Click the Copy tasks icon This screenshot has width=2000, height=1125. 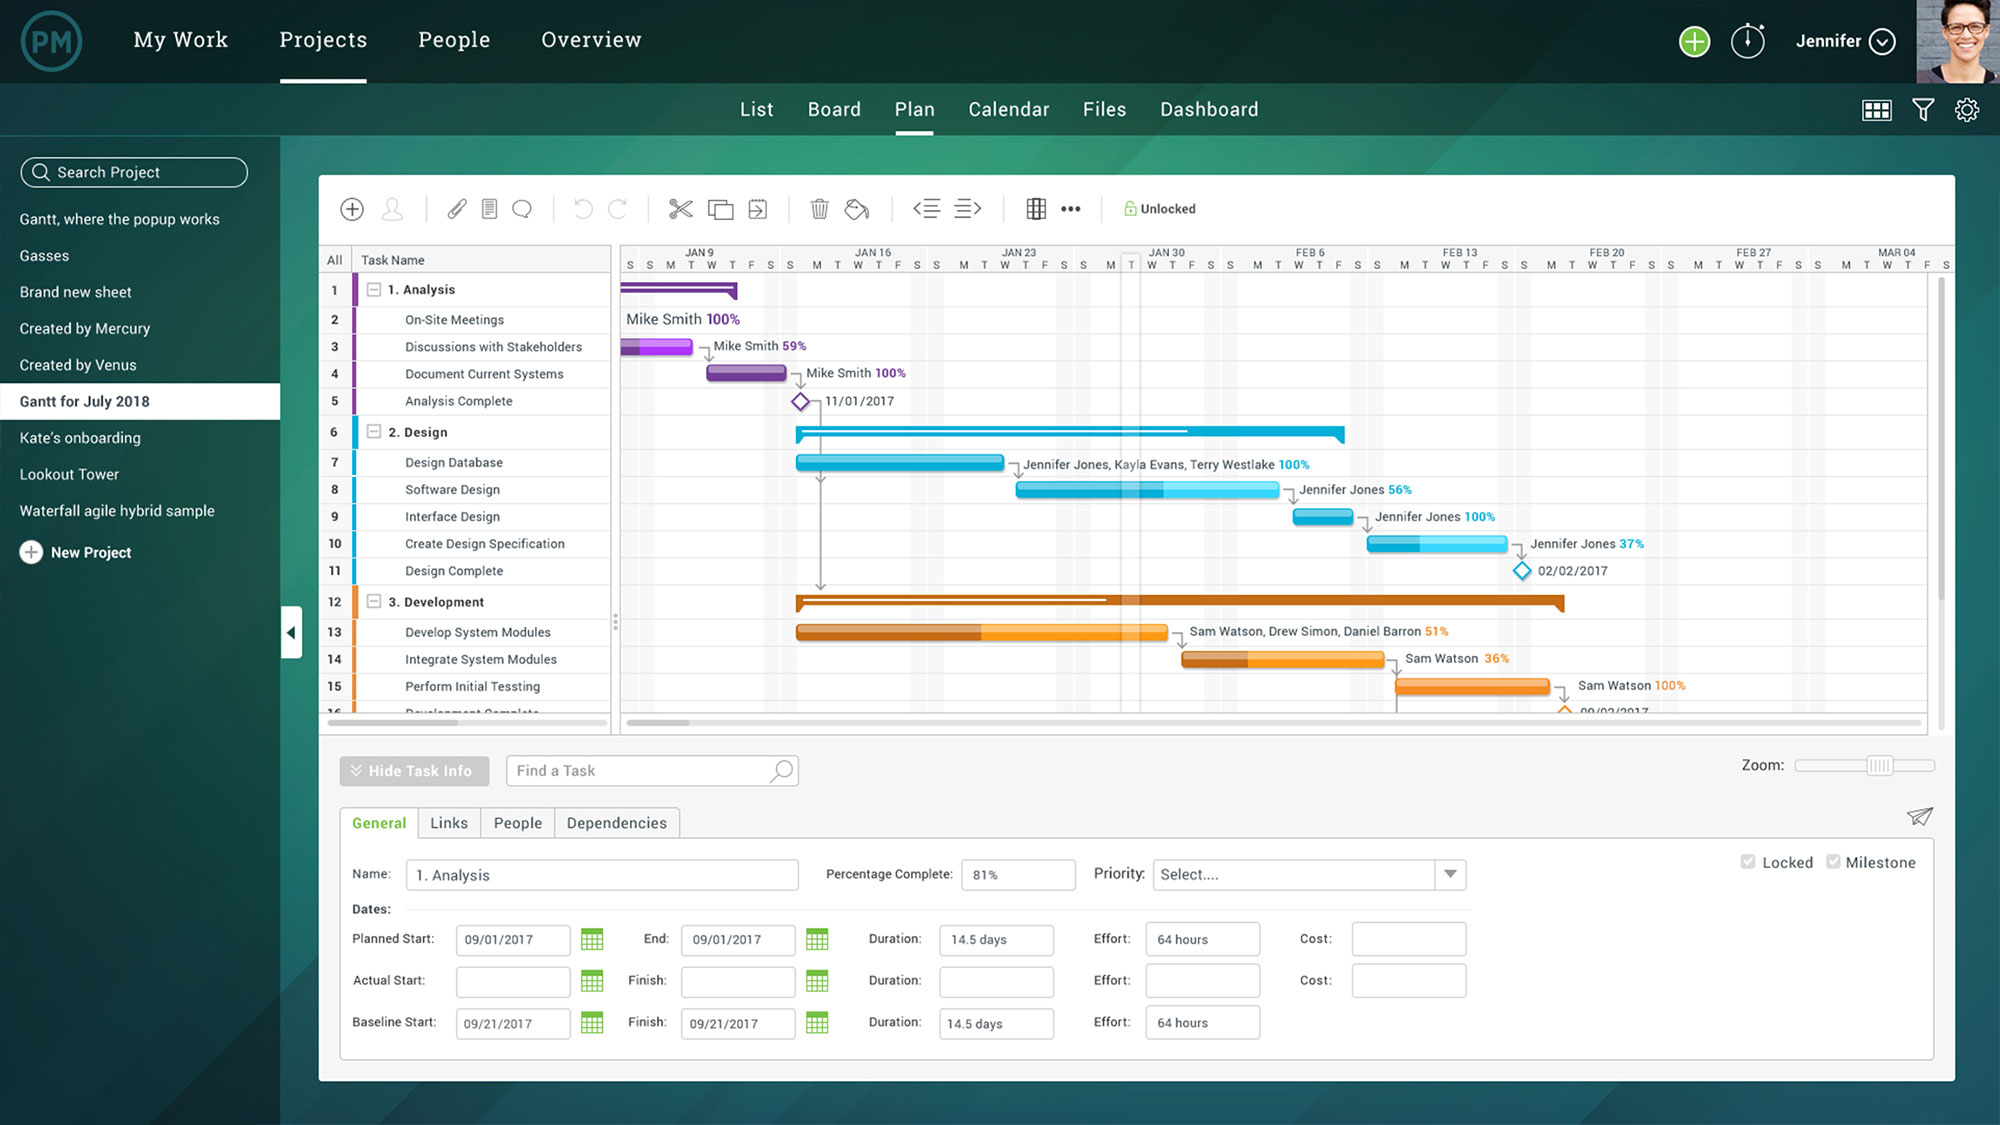point(720,209)
